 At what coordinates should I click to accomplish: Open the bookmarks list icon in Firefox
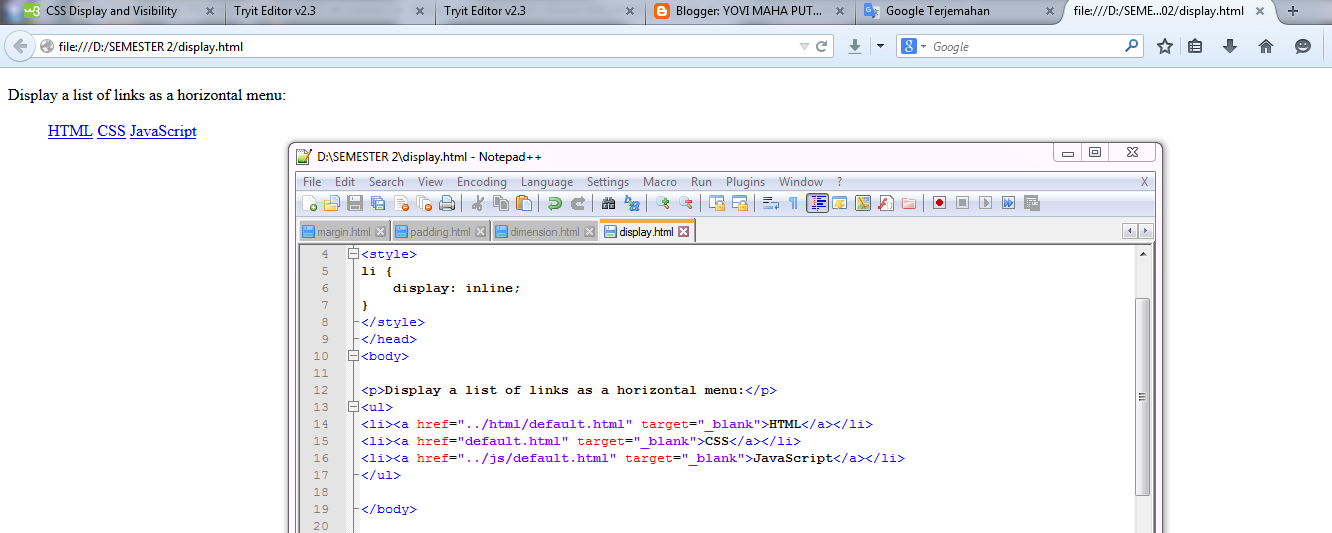point(1195,46)
